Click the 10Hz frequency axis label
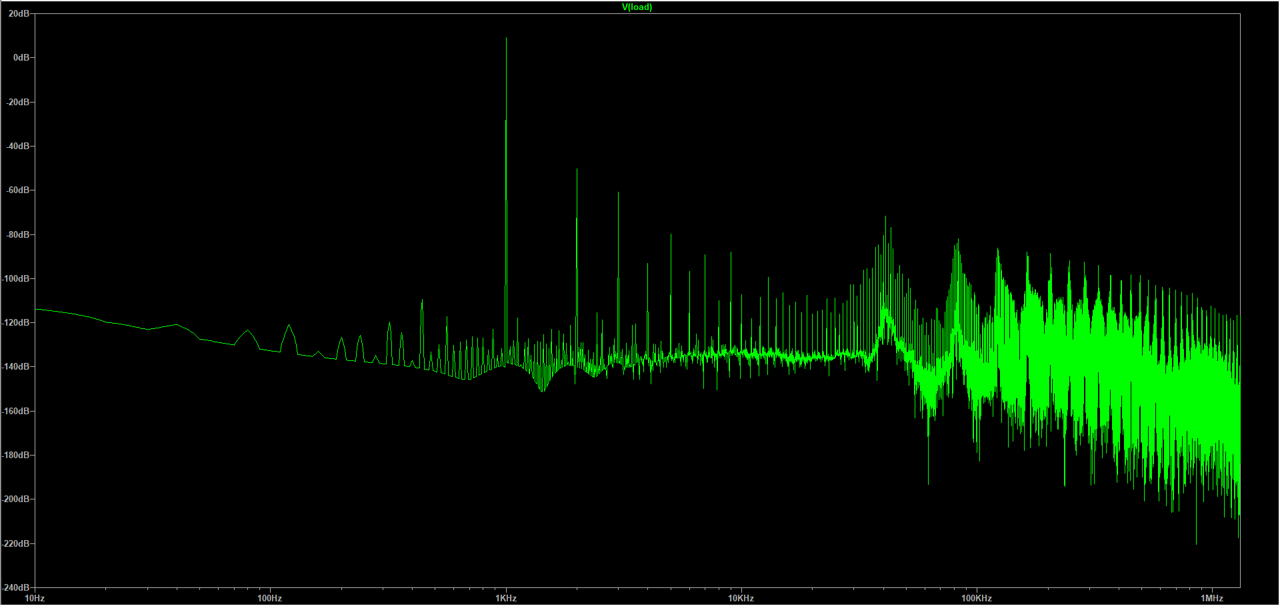This screenshot has width=1280, height=606. coord(34,598)
